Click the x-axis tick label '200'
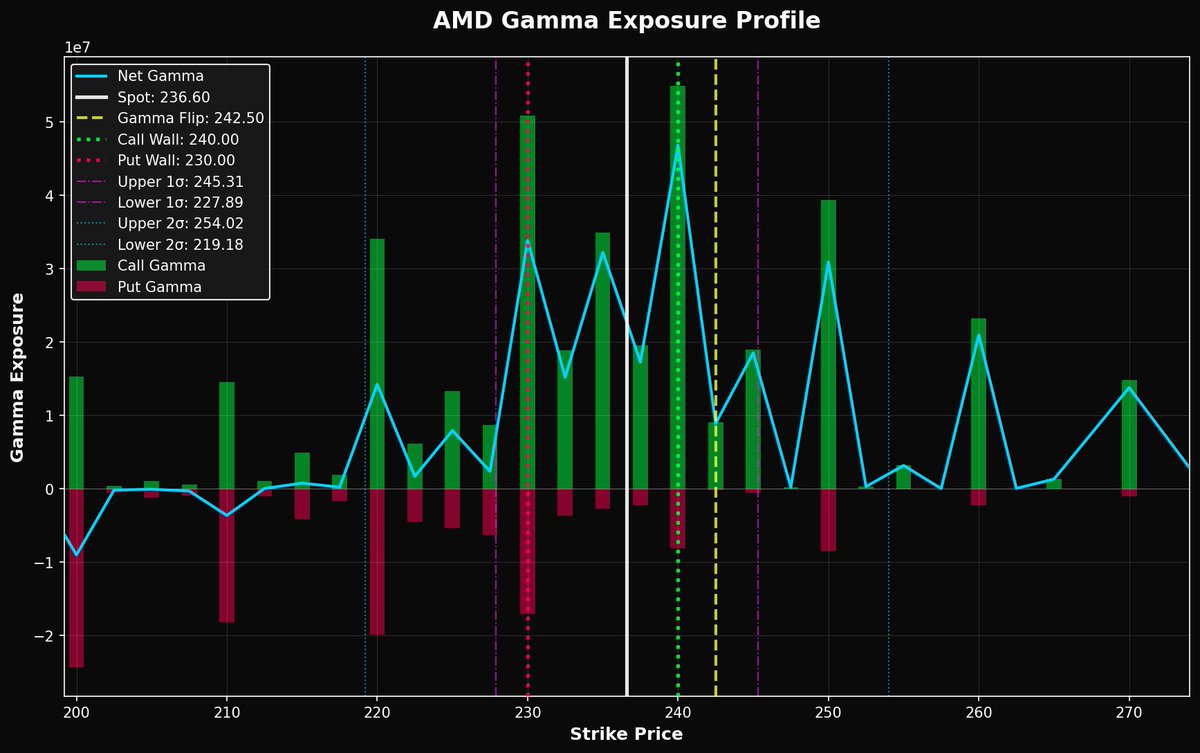This screenshot has width=1200, height=753. pyautogui.click(x=77, y=713)
